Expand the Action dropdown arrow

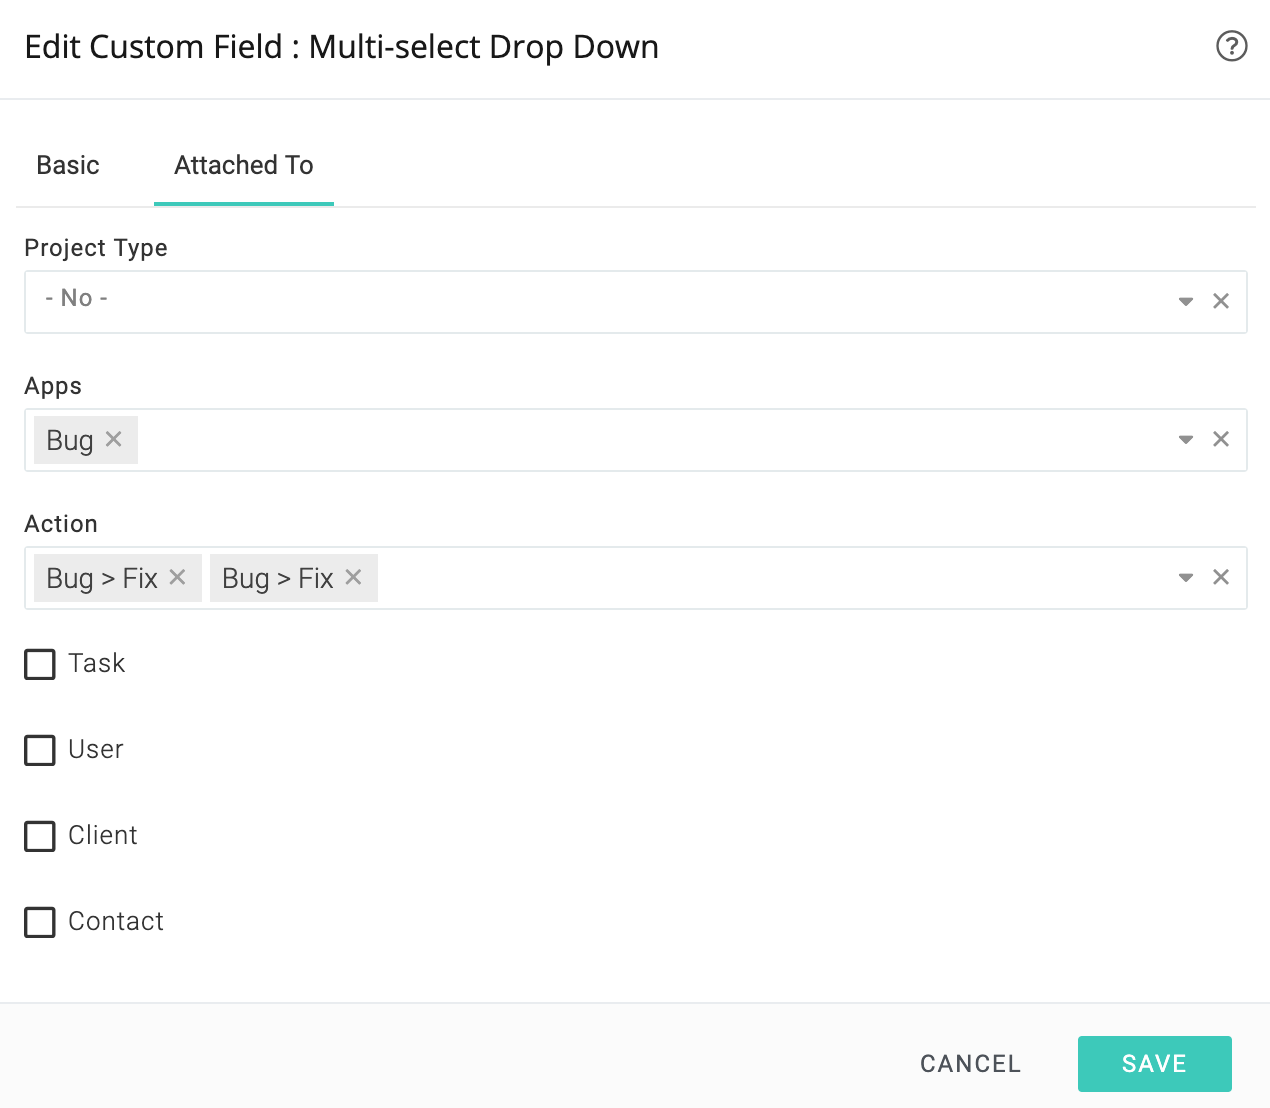click(1186, 577)
